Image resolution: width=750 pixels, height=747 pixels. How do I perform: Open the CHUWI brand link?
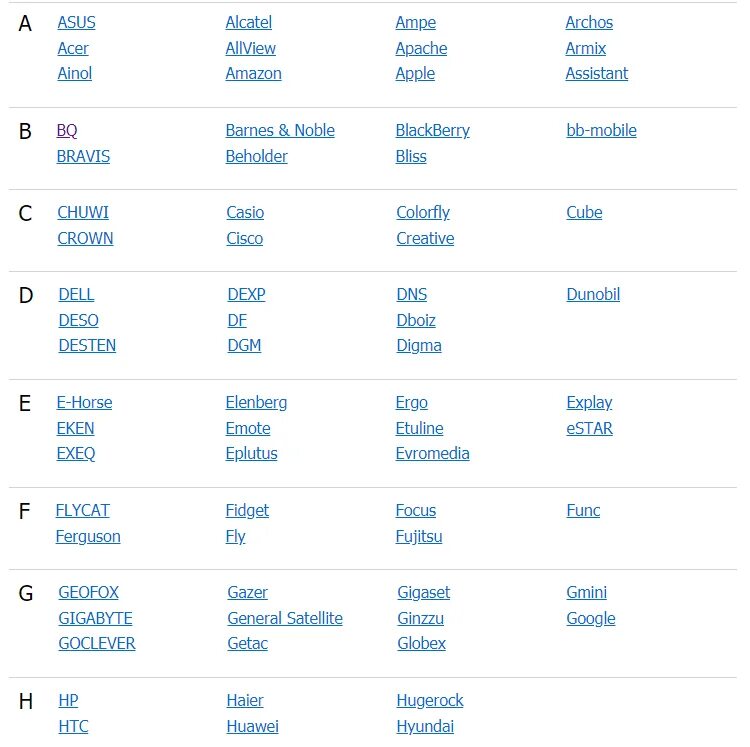pos(83,212)
